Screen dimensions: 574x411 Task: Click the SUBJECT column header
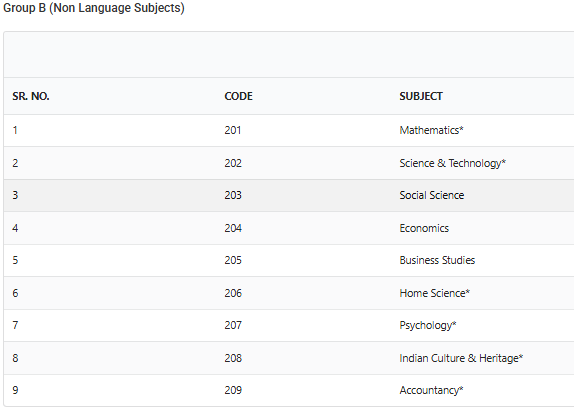click(x=421, y=96)
